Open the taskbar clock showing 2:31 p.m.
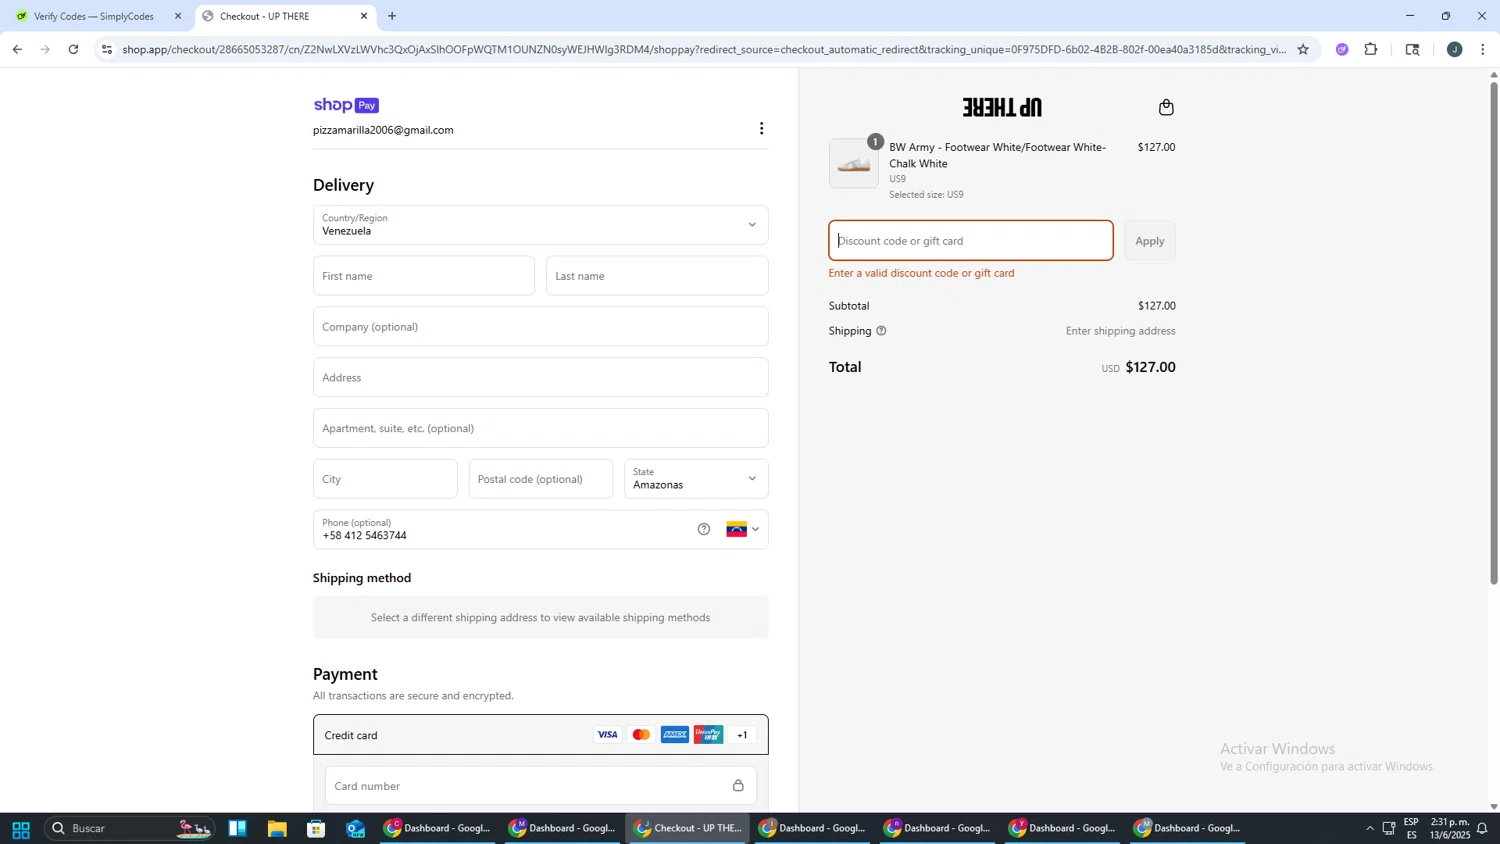The height and width of the screenshot is (844, 1500). [x=1448, y=828]
